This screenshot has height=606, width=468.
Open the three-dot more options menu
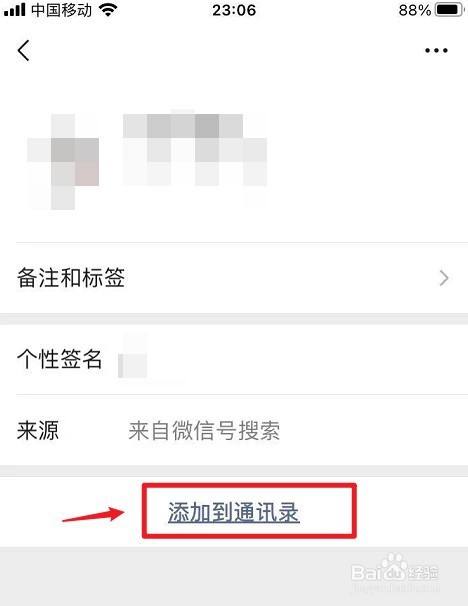(x=436, y=50)
